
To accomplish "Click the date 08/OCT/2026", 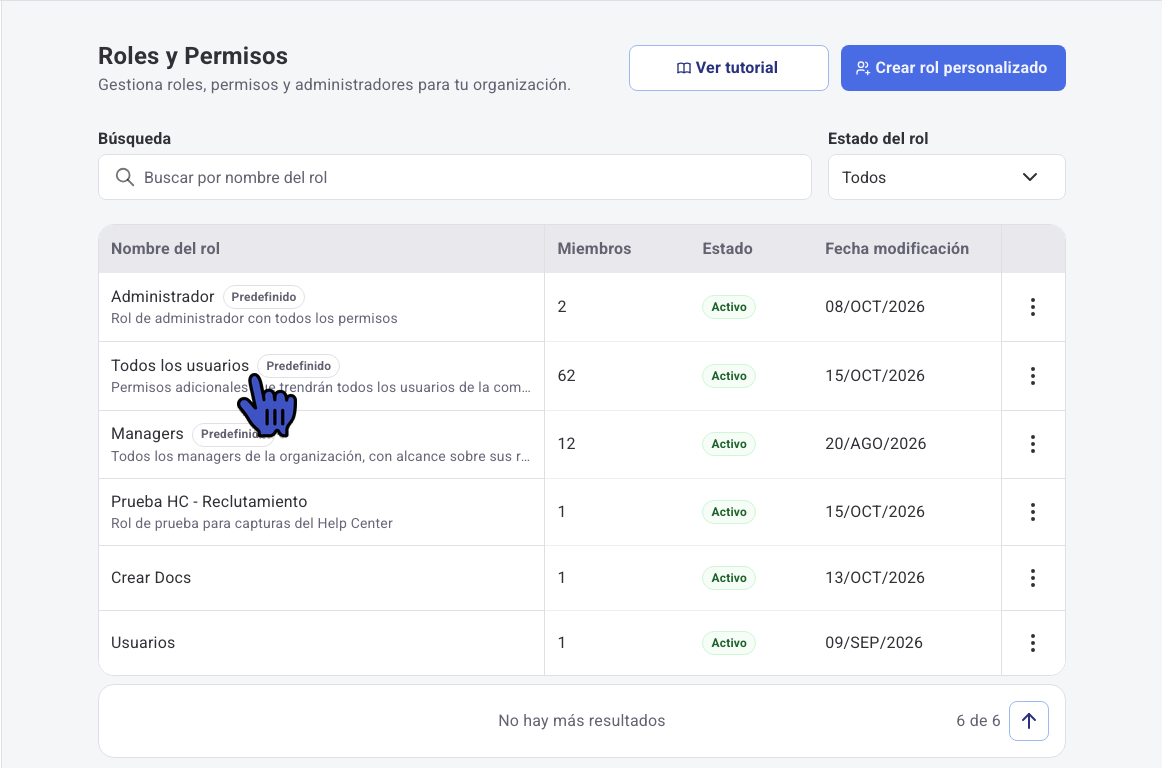I will tap(874, 307).
